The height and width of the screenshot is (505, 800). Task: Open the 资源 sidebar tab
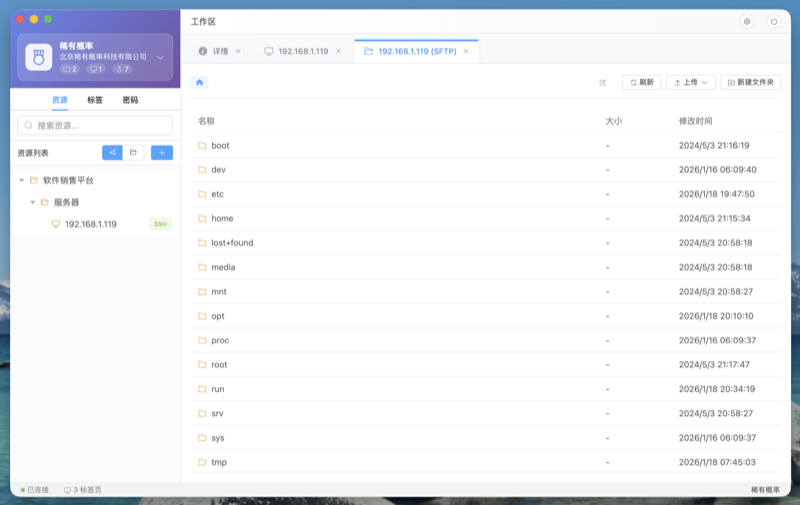pyautogui.click(x=60, y=100)
